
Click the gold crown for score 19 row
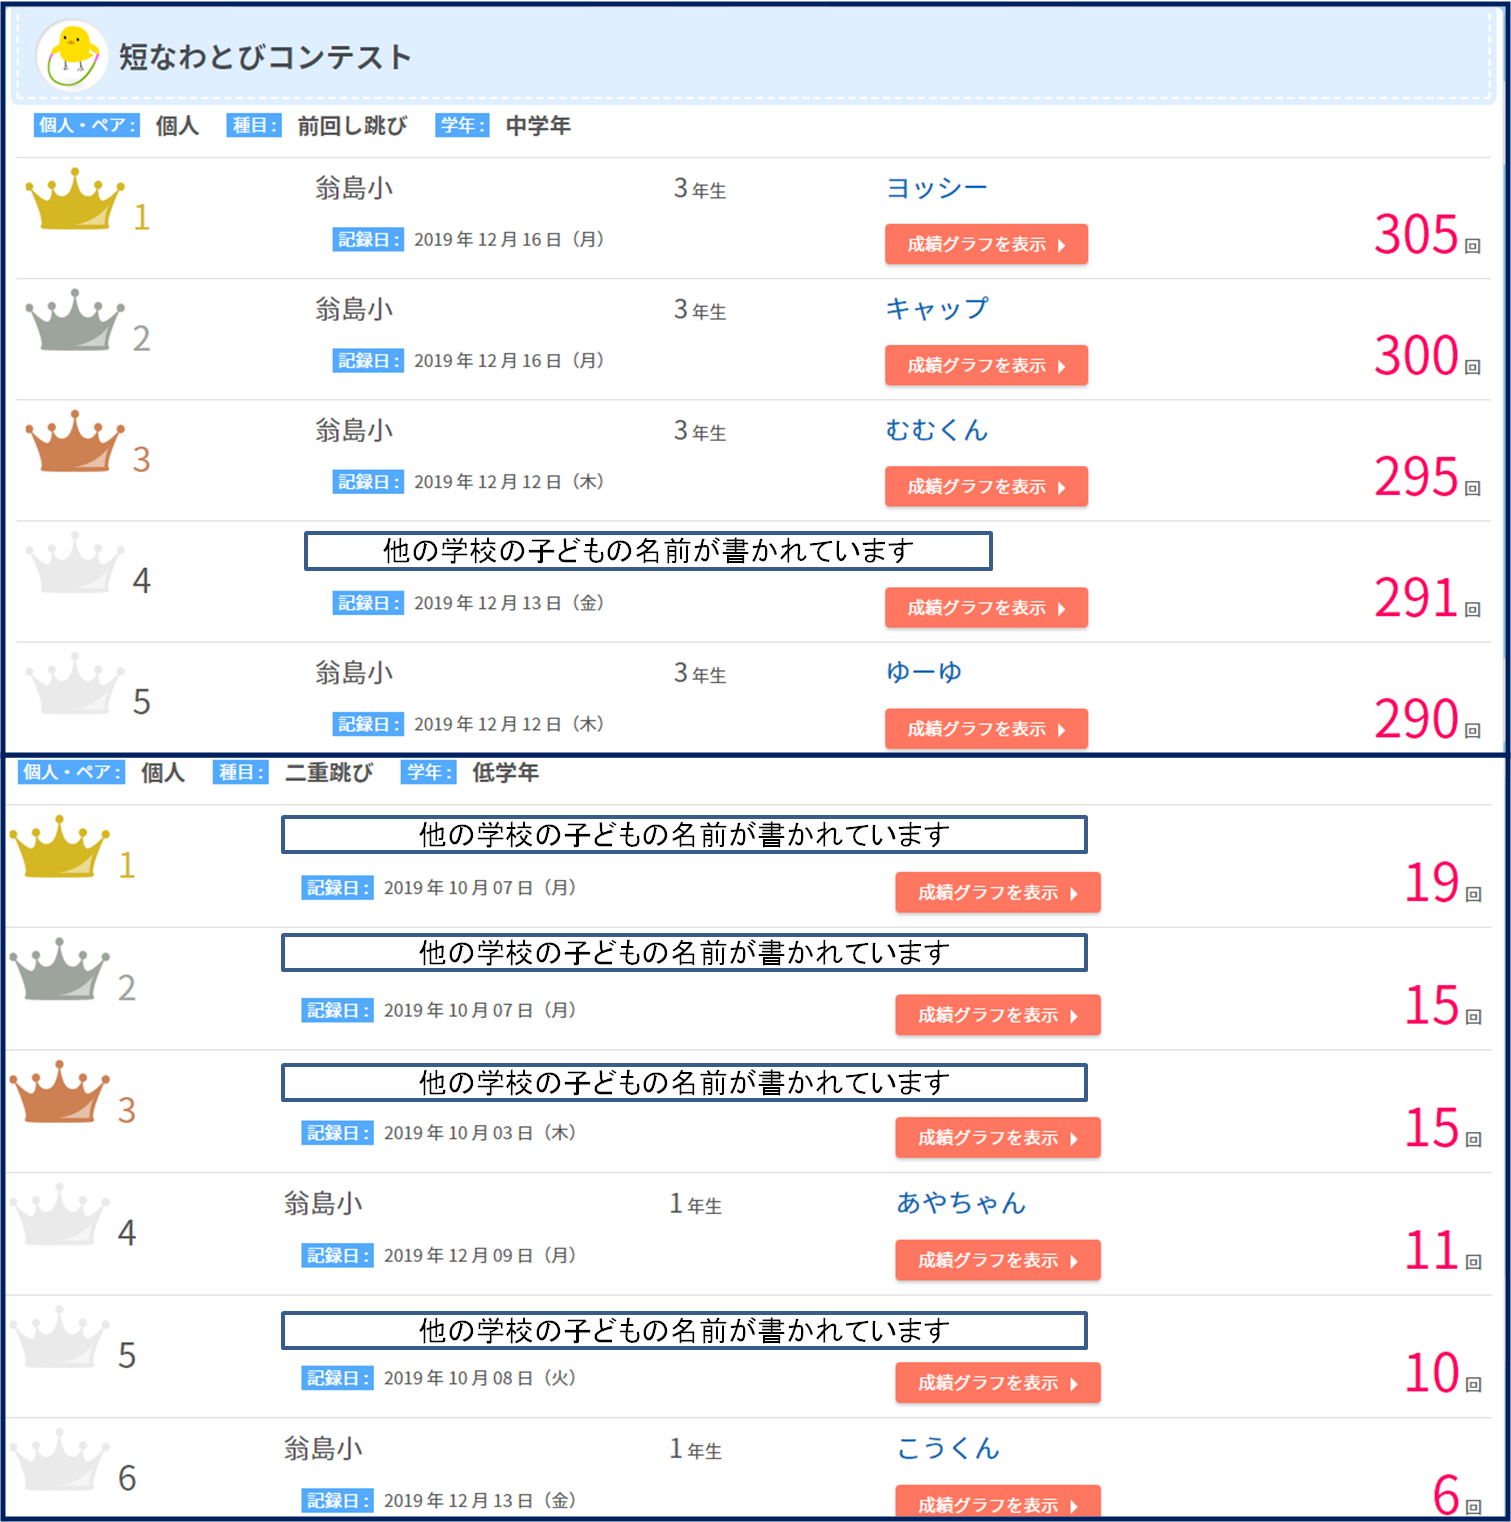tap(60, 846)
